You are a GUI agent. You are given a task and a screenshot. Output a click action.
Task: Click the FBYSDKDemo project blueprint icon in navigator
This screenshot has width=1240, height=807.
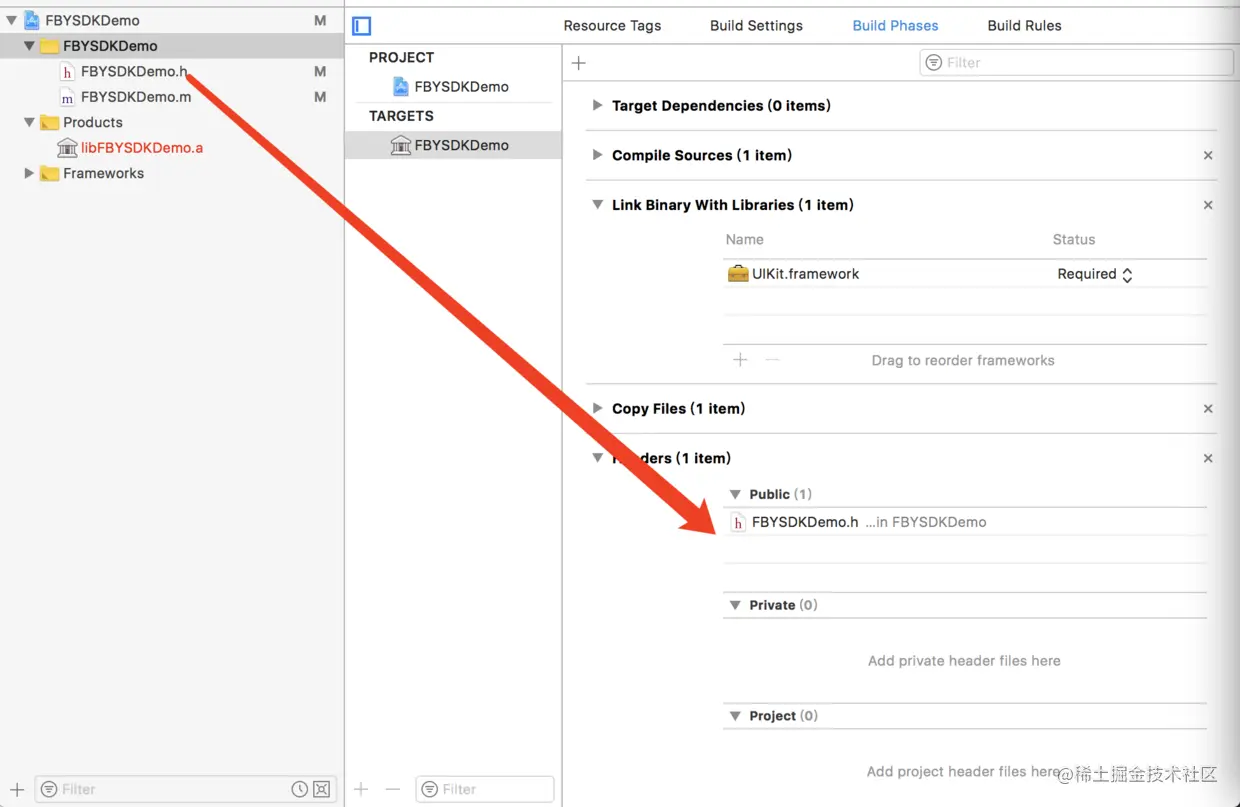click(31, 20)
